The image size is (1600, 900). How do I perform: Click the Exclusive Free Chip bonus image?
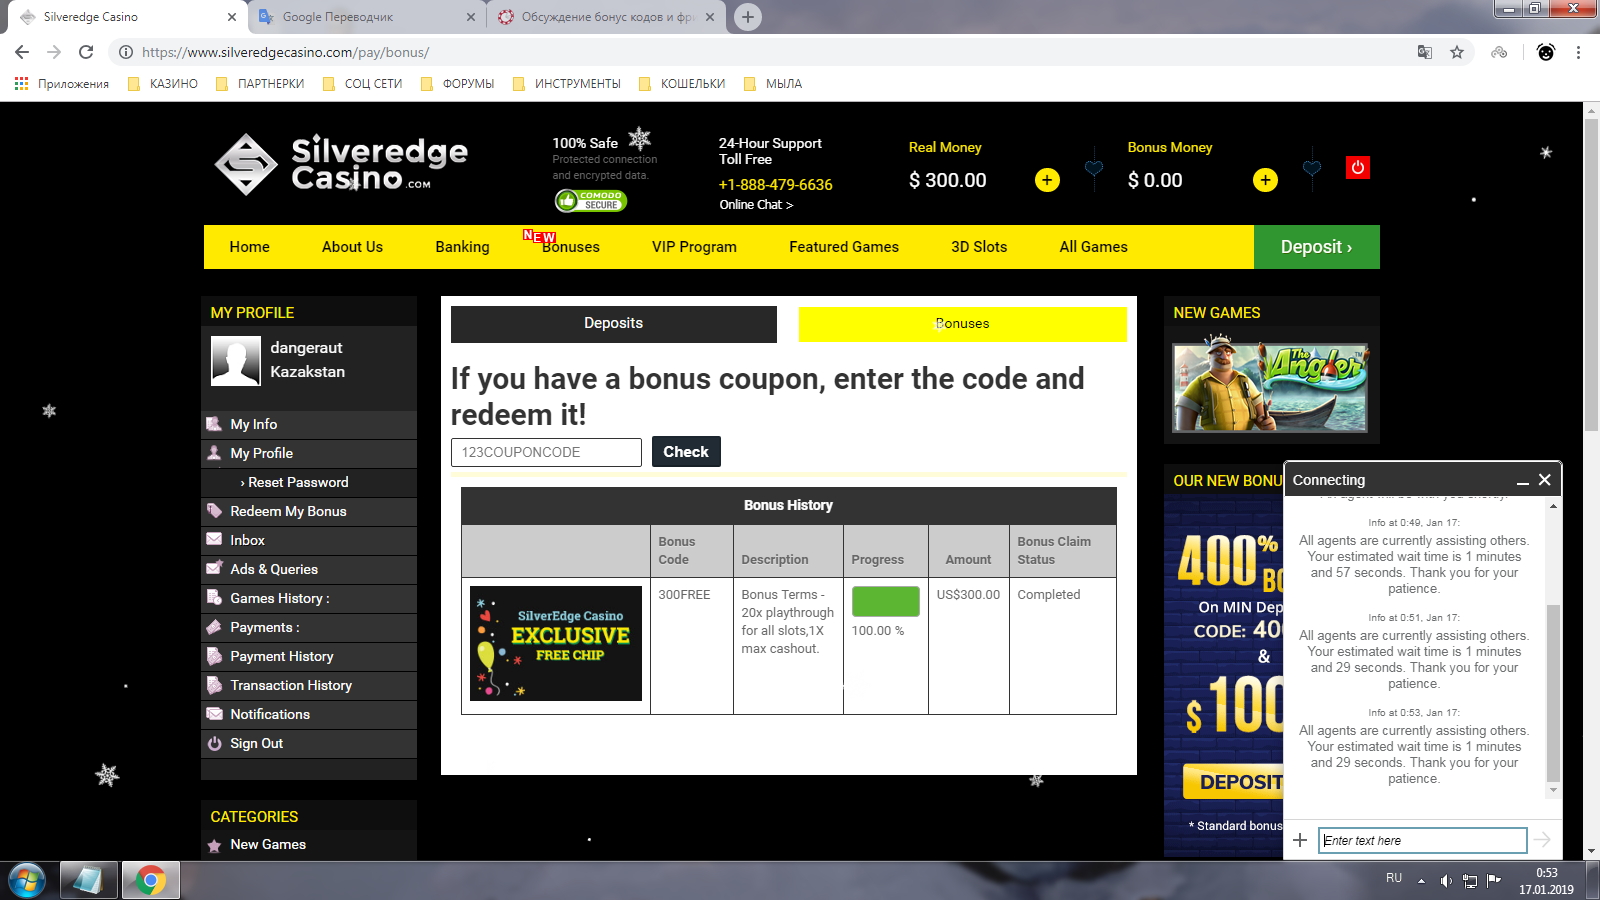pyautogui.click(x=556, y=643)
